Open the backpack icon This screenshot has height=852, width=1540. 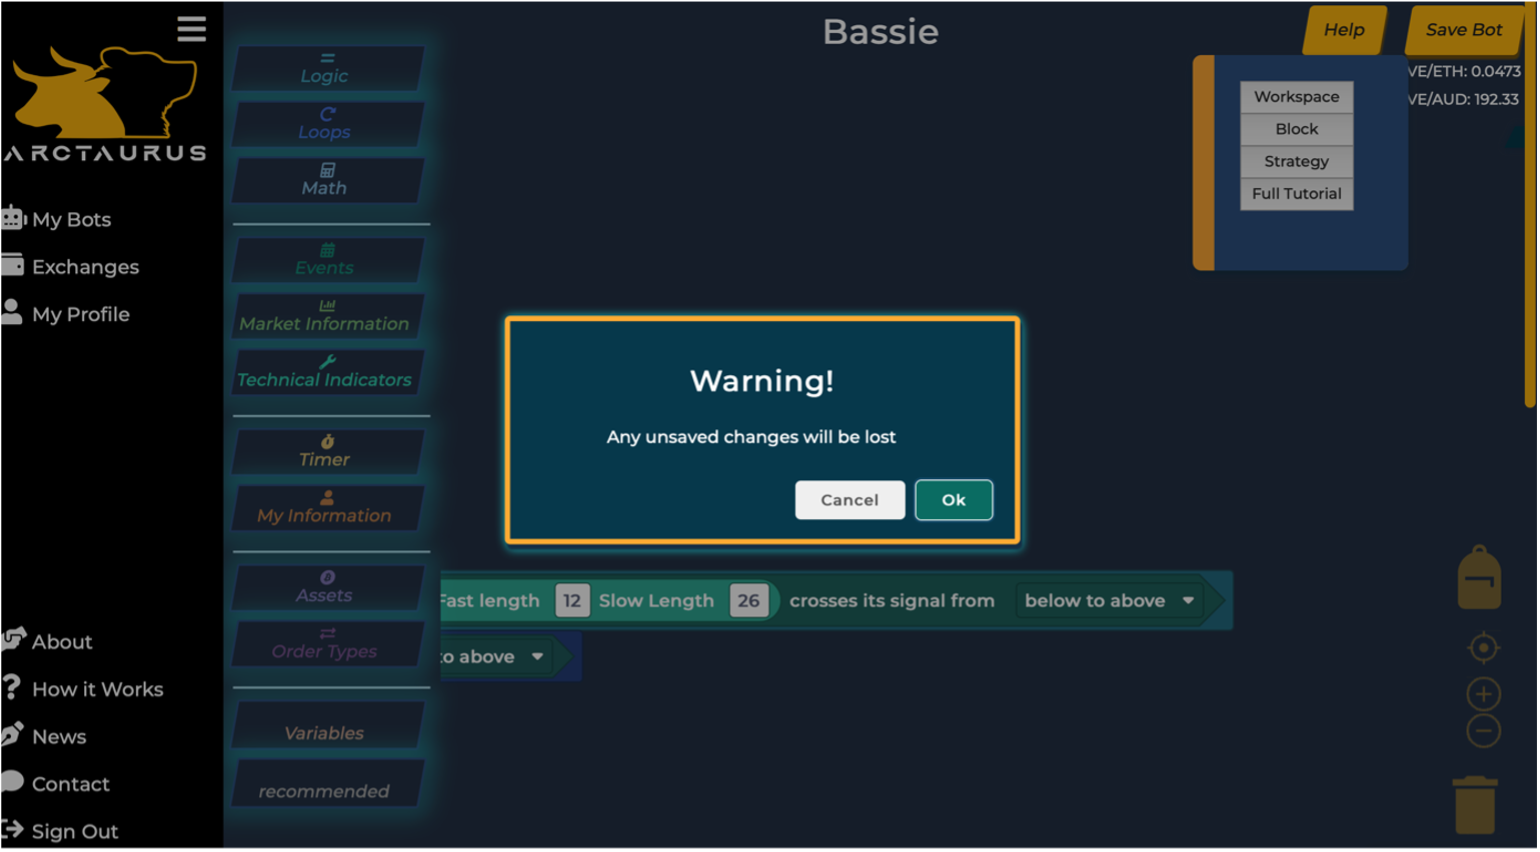click(1479, 578)
